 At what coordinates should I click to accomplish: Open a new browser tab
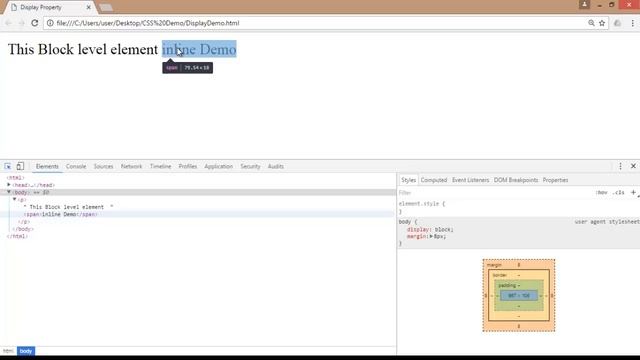pyautogui.click(x=106, y=7)
